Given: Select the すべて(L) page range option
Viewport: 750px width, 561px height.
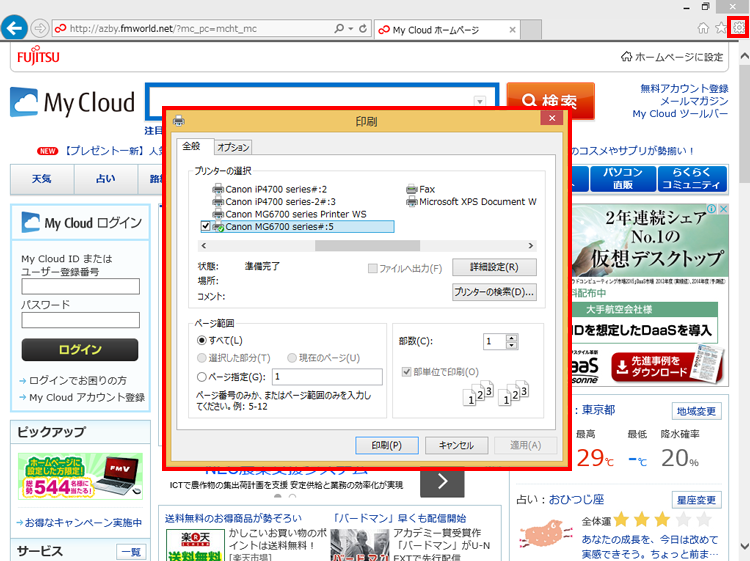Looking at the screenshot, I should pos(204,341).
